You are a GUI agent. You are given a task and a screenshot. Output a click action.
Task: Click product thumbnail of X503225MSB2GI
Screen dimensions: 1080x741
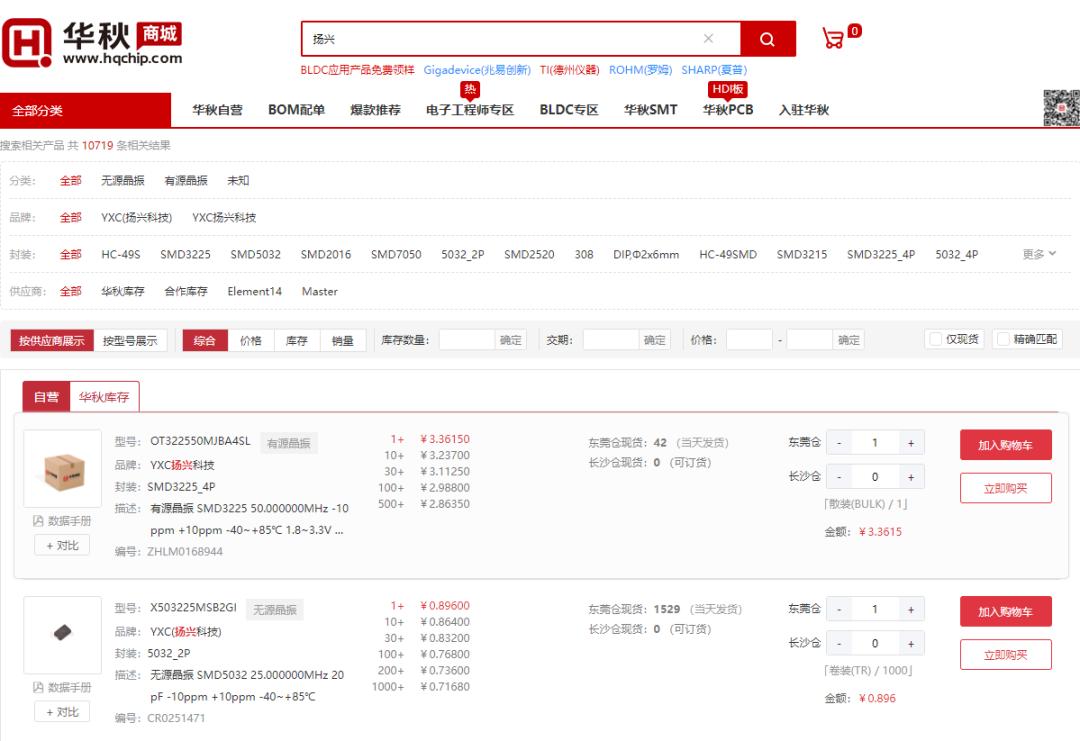coord(63,635)
